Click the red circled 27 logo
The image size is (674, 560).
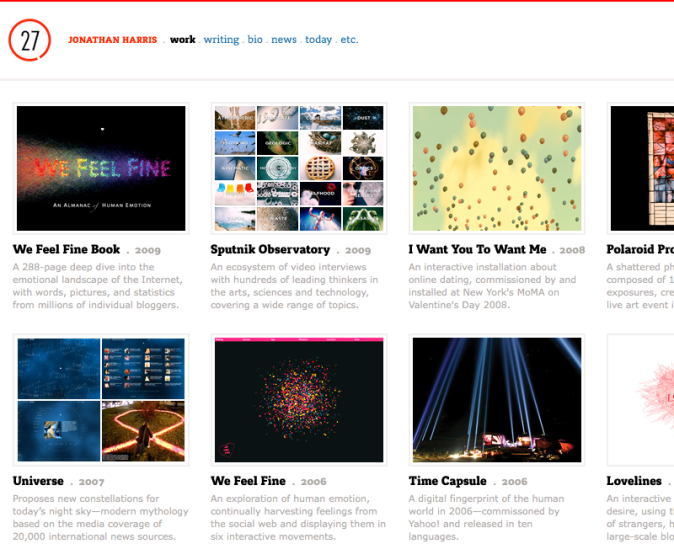click(29, 41)
